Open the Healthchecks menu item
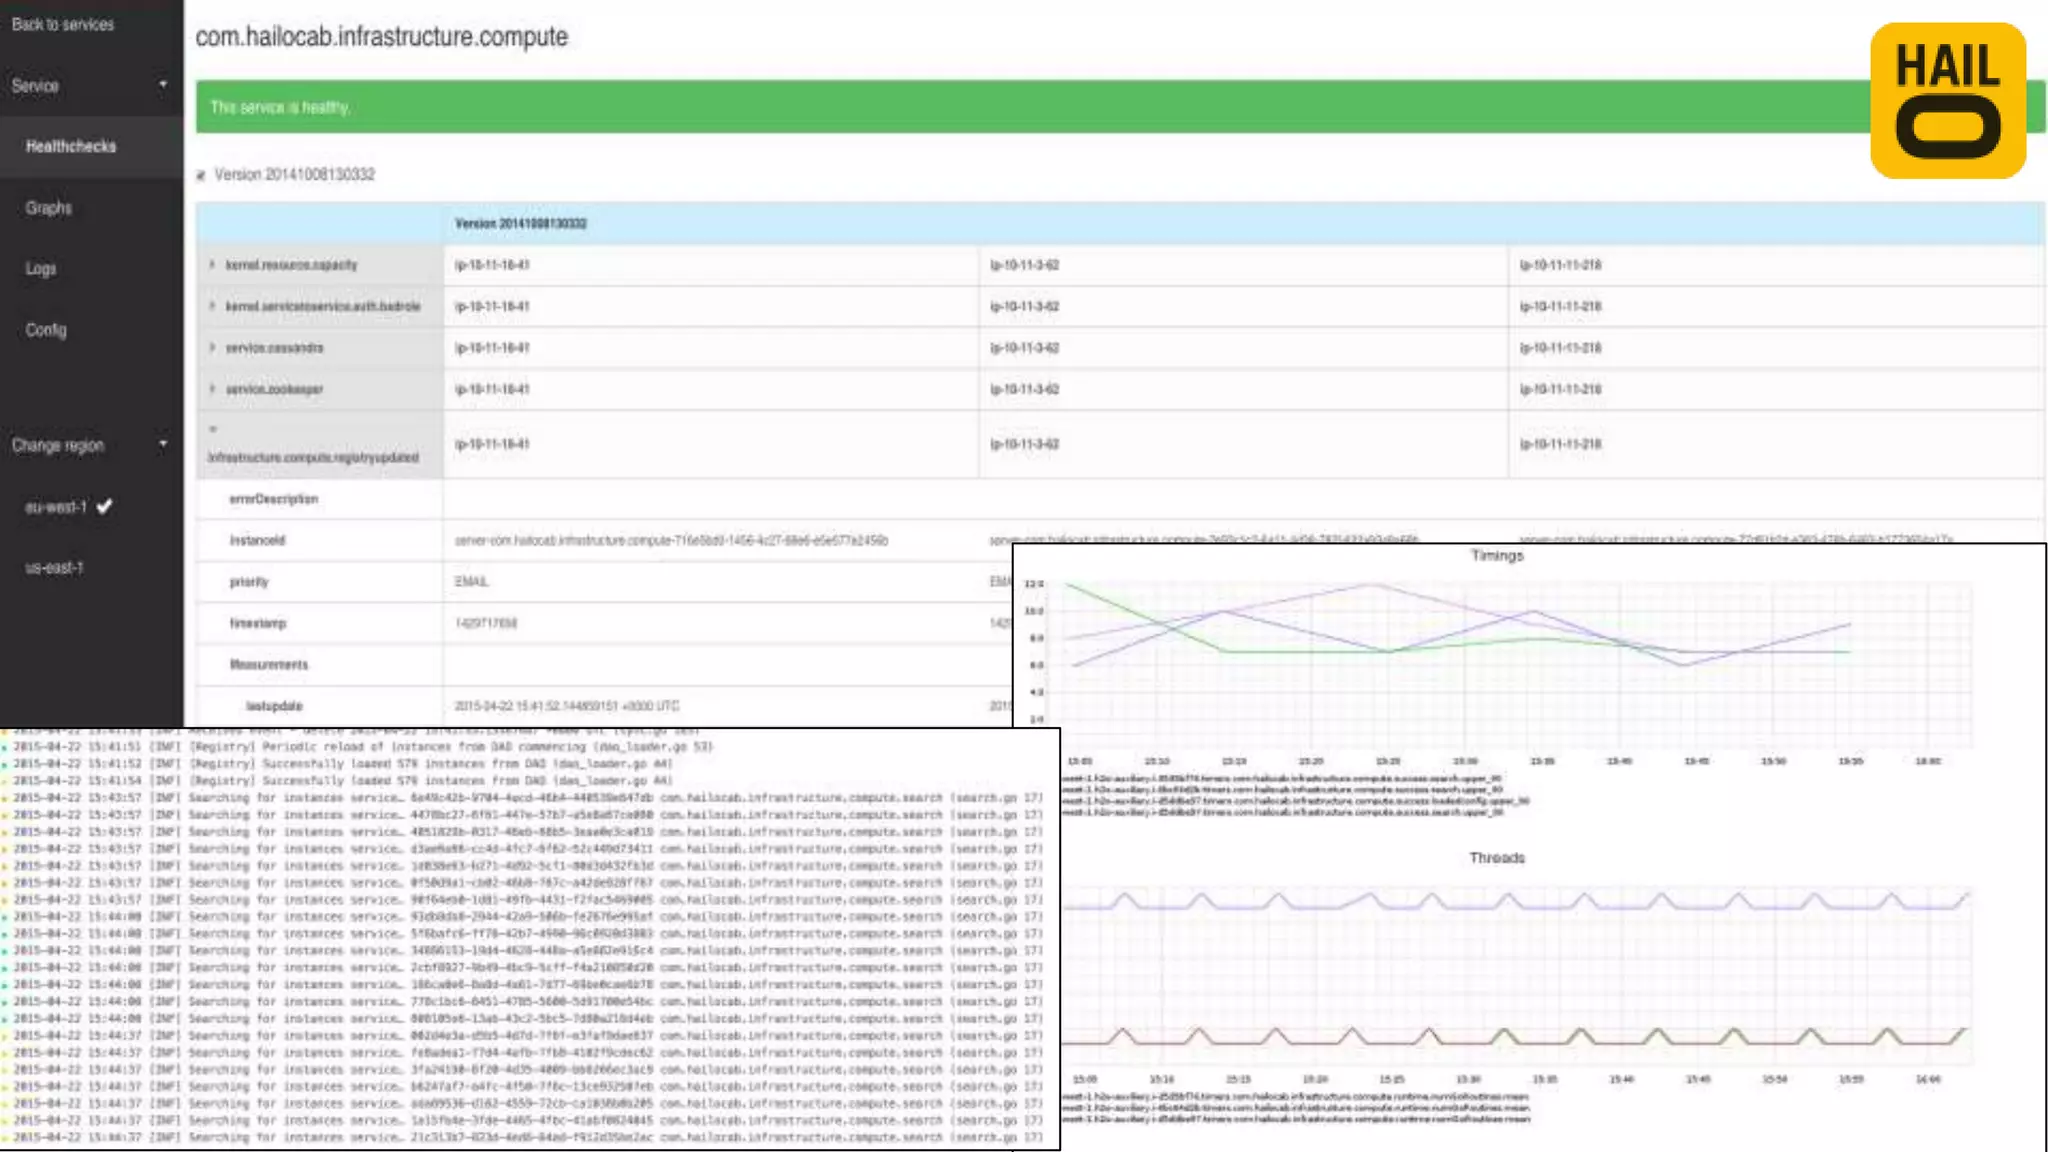The image size is (2048, 1152). [71, 146]
